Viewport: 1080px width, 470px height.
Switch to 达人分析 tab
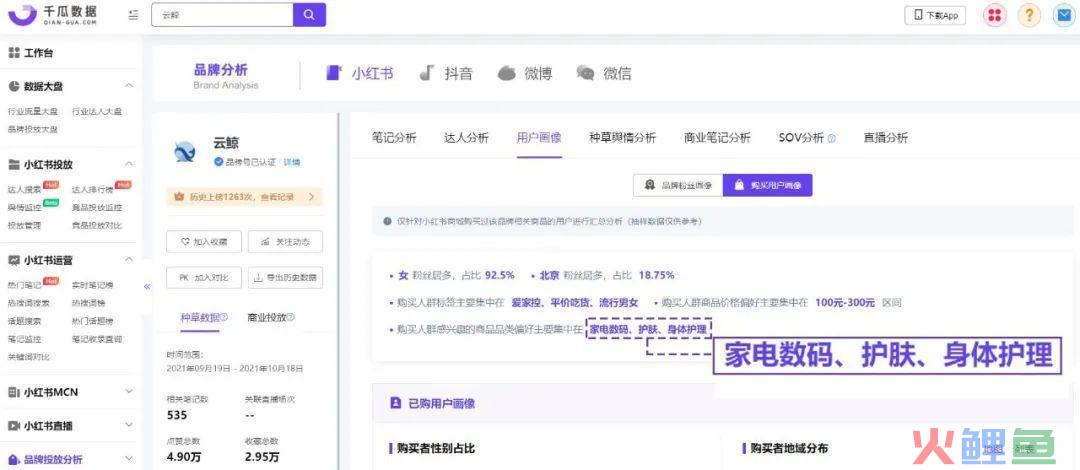pos(466,137)
